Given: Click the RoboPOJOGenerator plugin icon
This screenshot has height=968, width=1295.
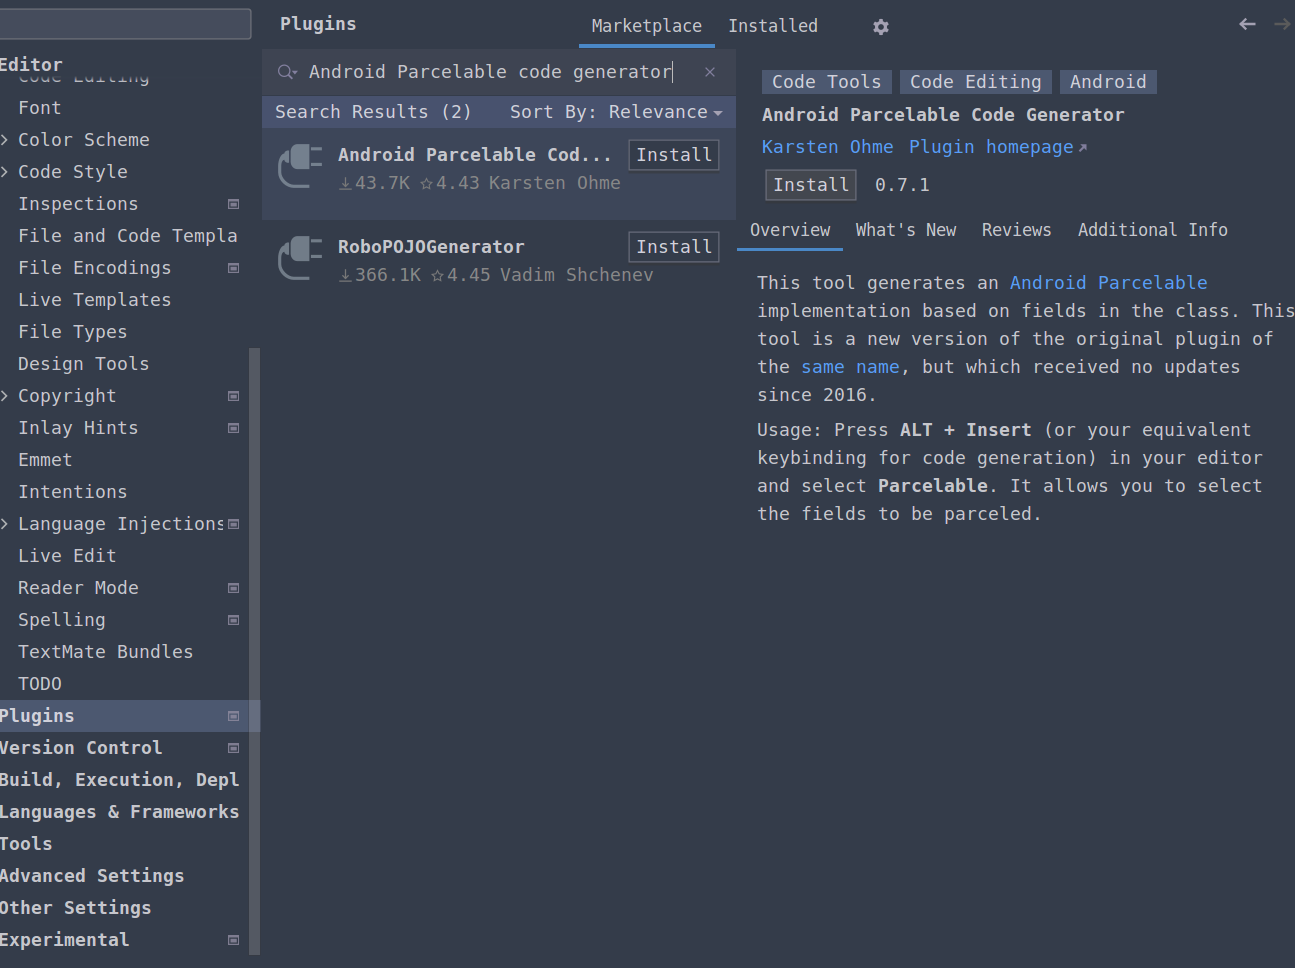Looking at the screenshot, I should tap(300, 258).
